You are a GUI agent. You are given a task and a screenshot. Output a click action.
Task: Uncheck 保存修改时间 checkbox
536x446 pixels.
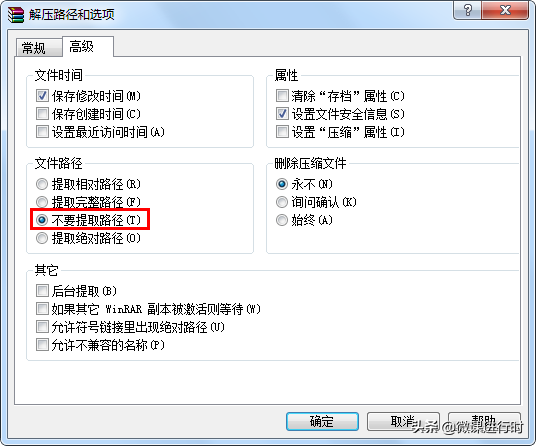pyautogui.click(x=42, y=96)
